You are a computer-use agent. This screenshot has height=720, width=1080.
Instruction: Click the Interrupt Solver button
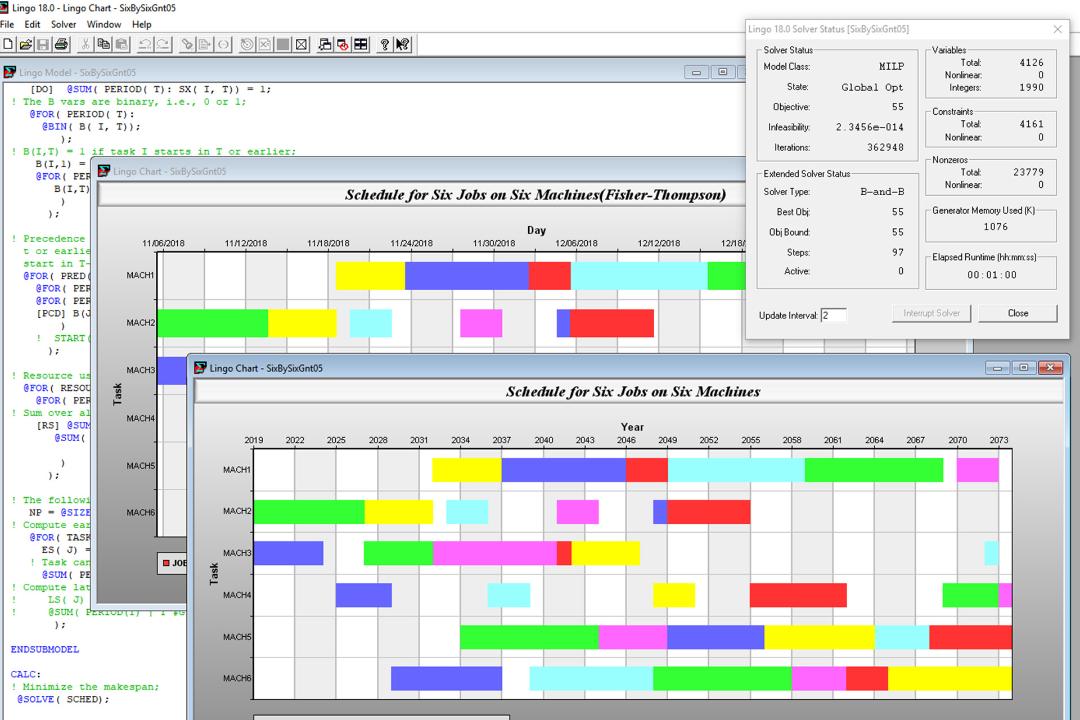[931, 313]
